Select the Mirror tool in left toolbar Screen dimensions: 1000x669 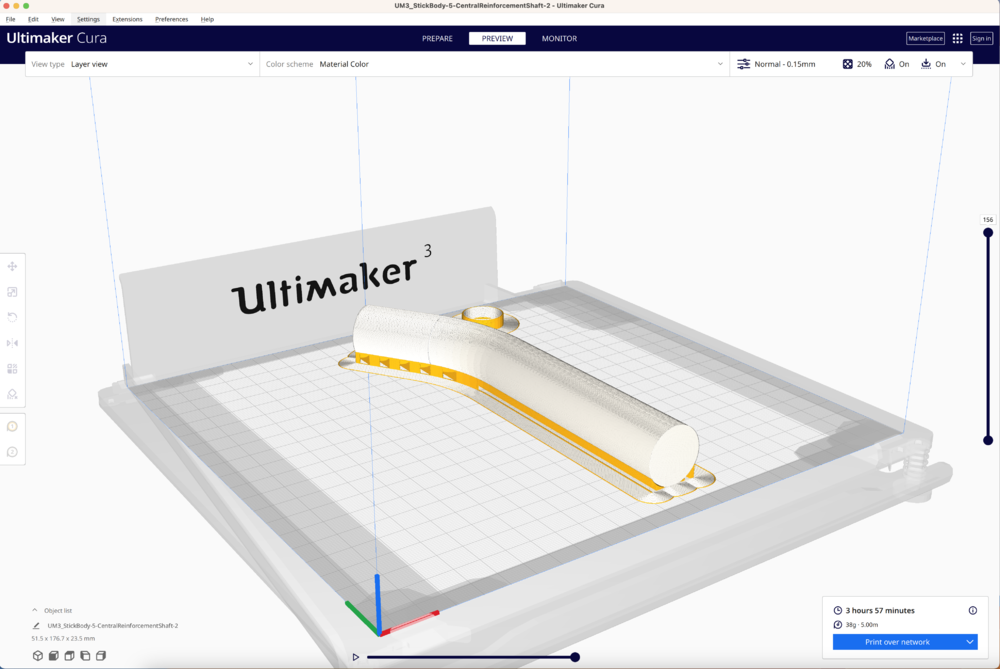pyautogui.click(x=12, y=343)
